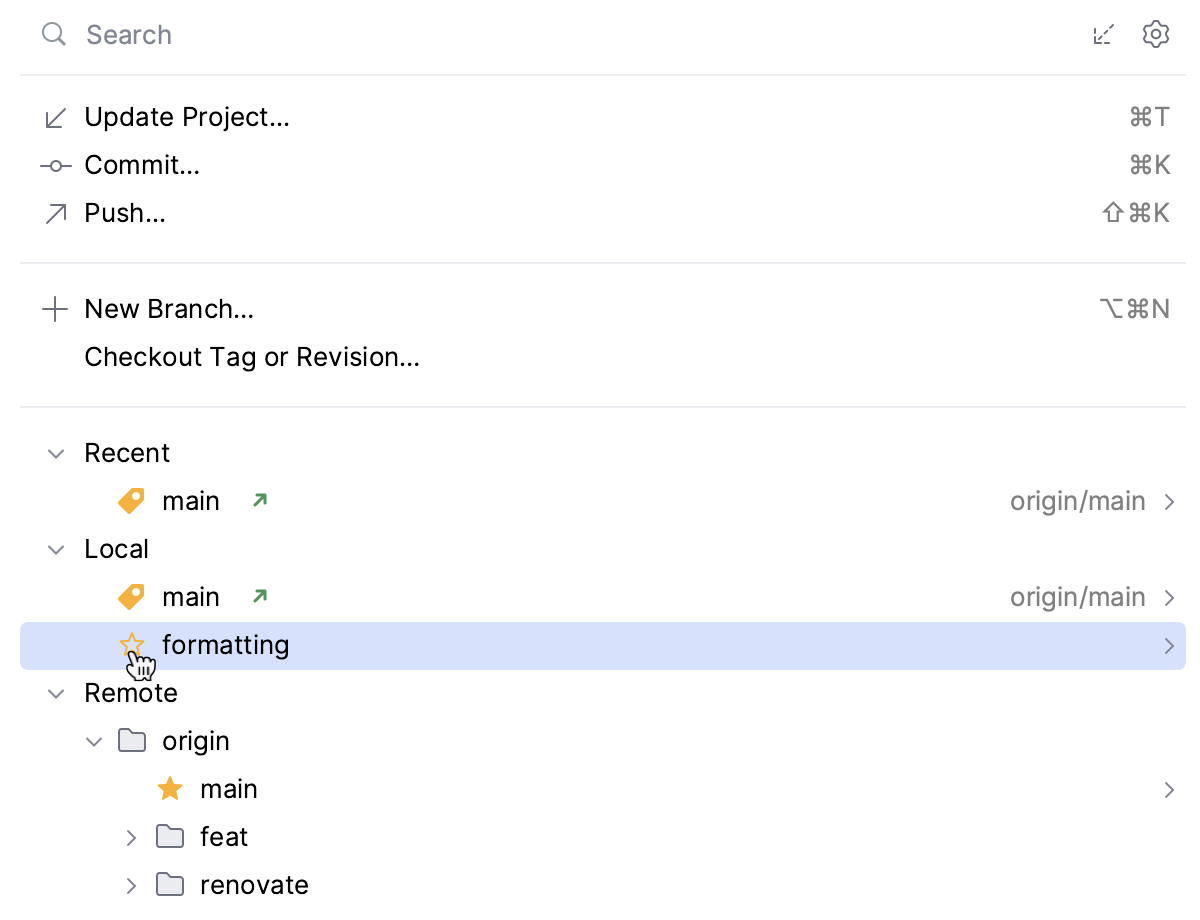Collapse the Local branches section
The height and width of the screenshot is (920, 1200).
pyautogui.click(x=56, y=550)
